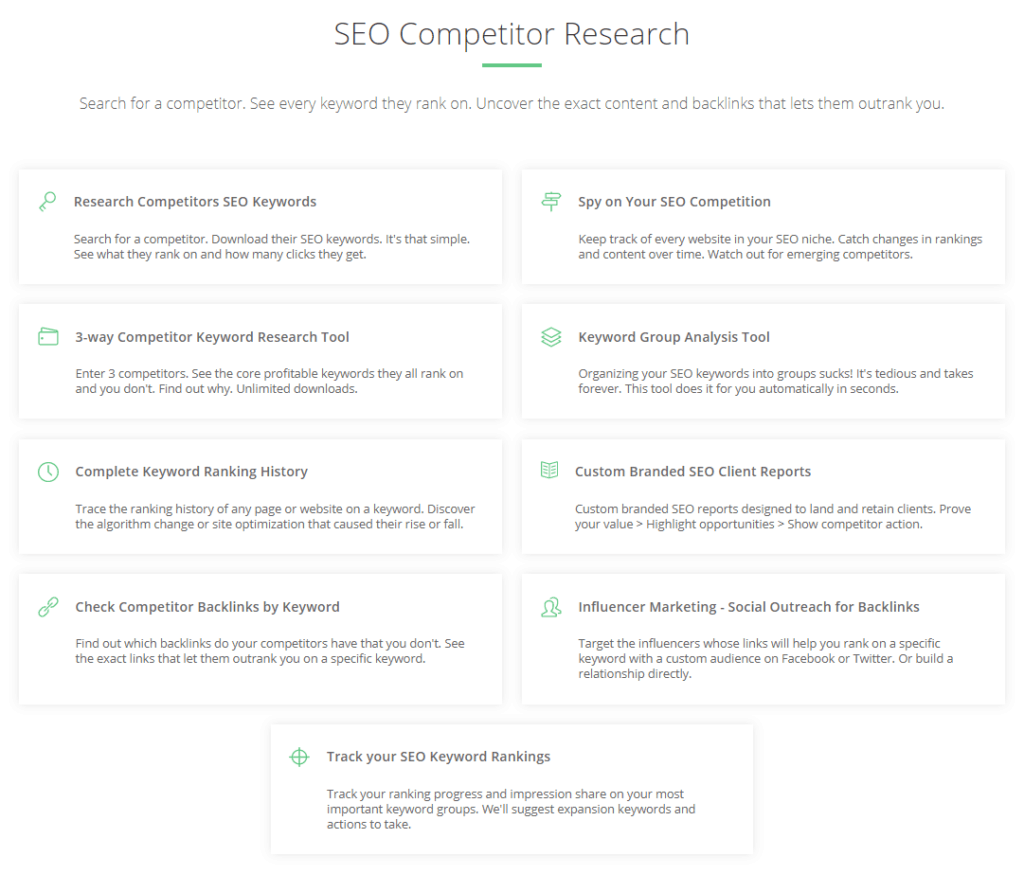Open the Spy on Your SEO Competition heading

pos(674,202)
